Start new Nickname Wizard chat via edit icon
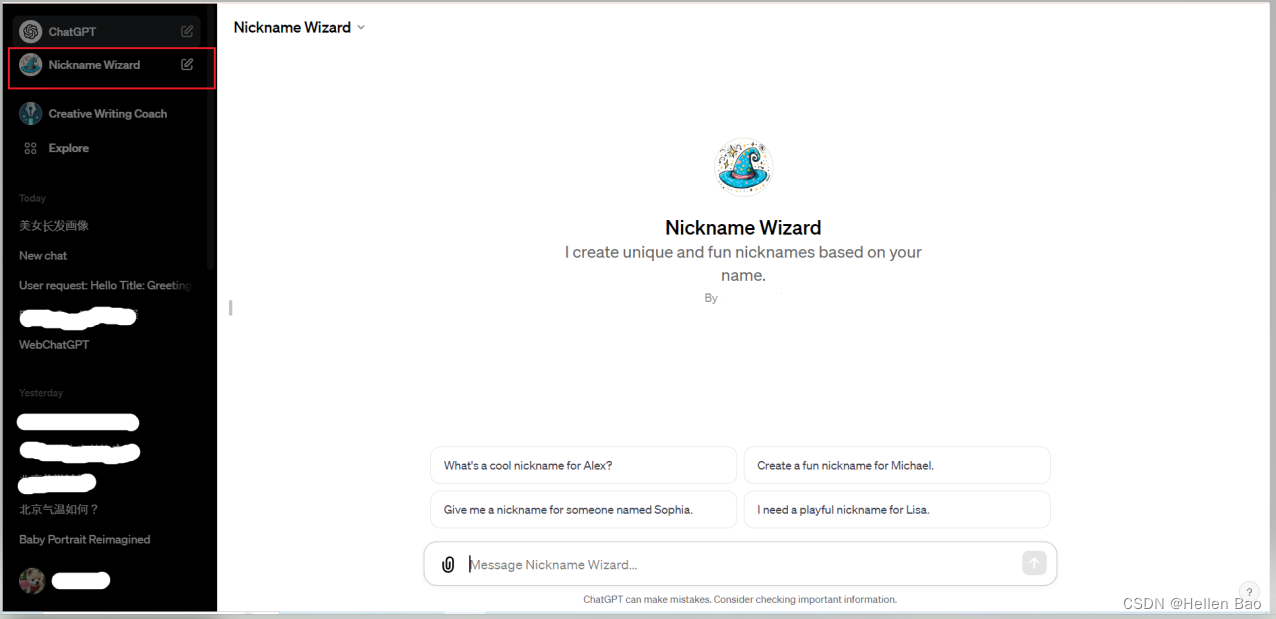Screen dimensions: 1276x619 187,65
